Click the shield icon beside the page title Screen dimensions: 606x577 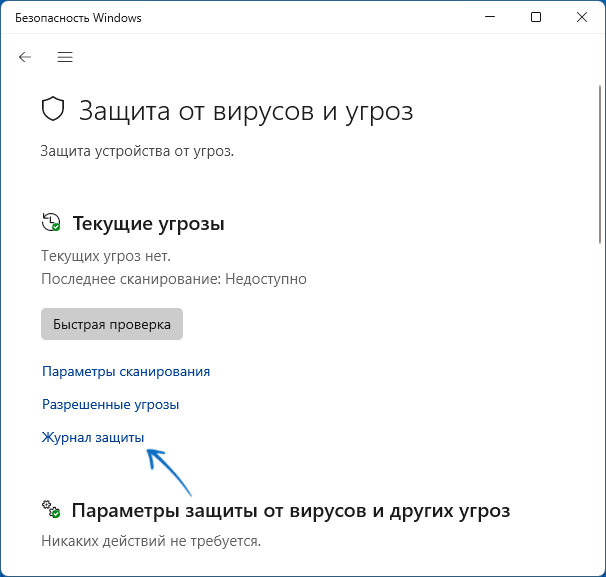pos(53,109)
